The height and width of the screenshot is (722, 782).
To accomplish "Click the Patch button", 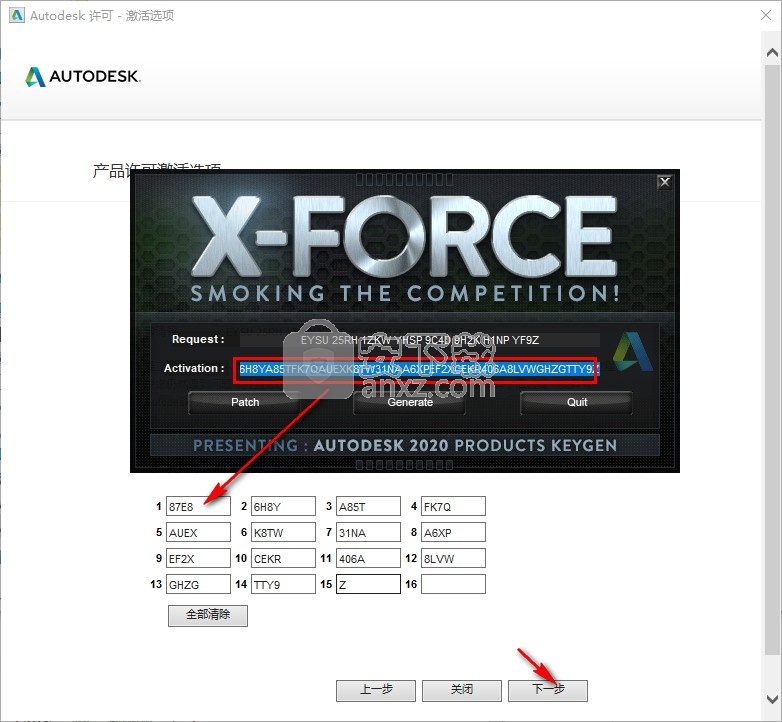I will click(245, 402).
